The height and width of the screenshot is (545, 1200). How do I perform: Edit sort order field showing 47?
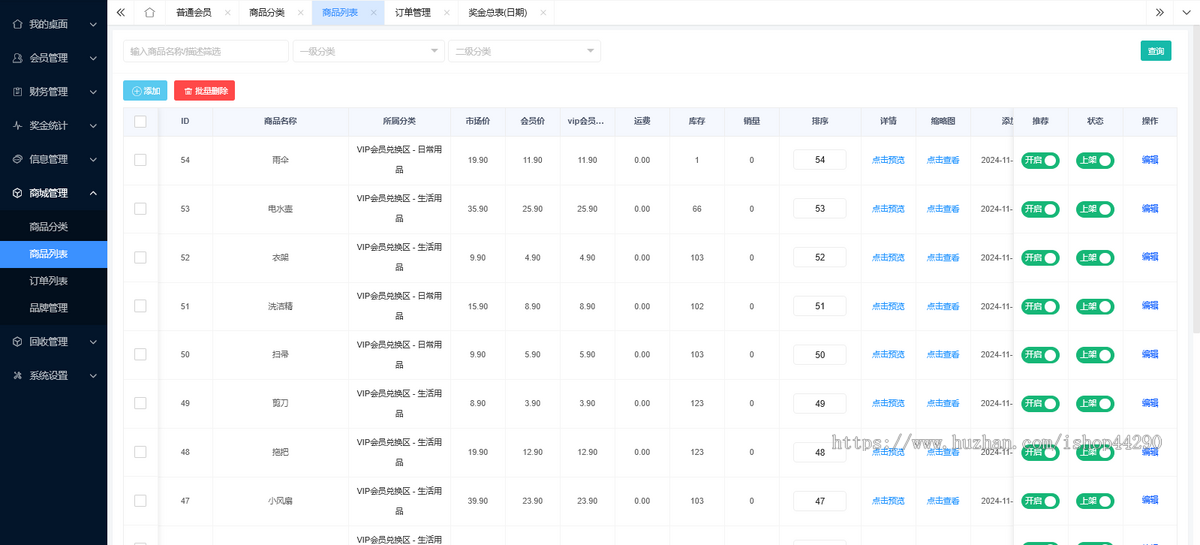[x=819, y=500]
